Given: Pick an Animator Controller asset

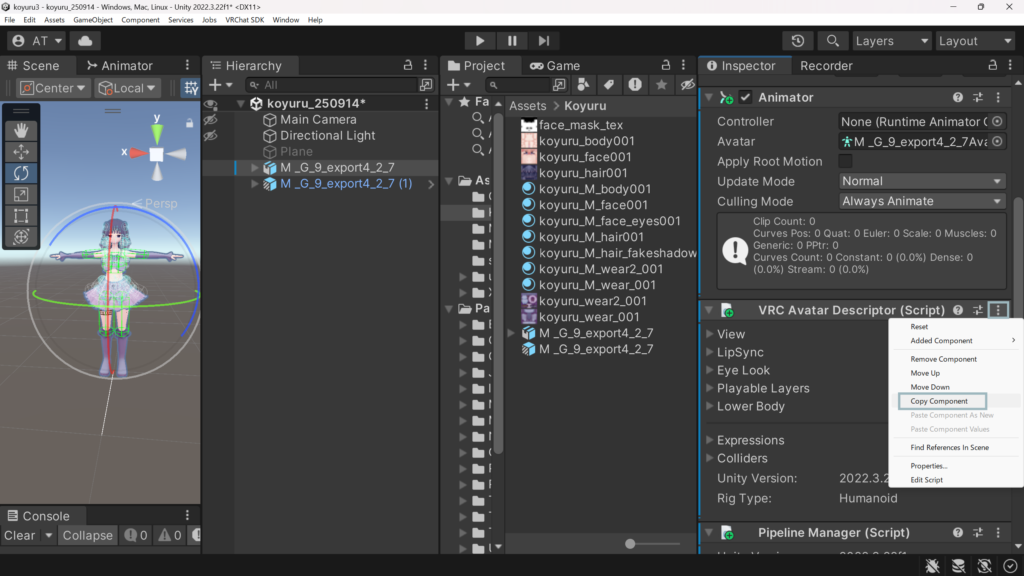Looking at the screenshot, I should coord(997,121).
